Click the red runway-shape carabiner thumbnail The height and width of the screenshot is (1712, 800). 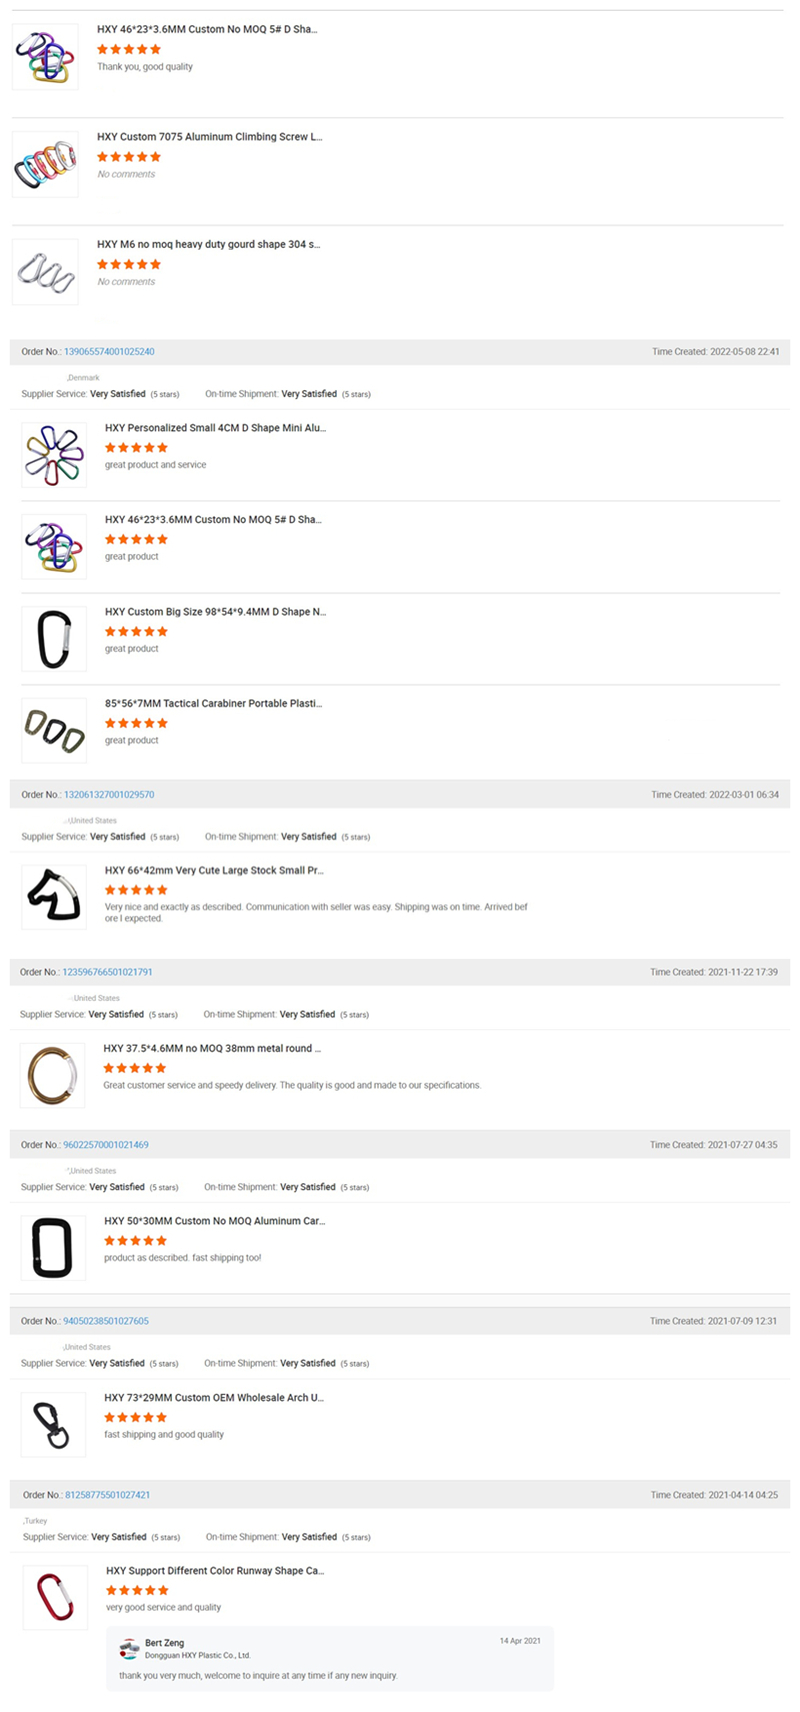tap(55, 1597)
